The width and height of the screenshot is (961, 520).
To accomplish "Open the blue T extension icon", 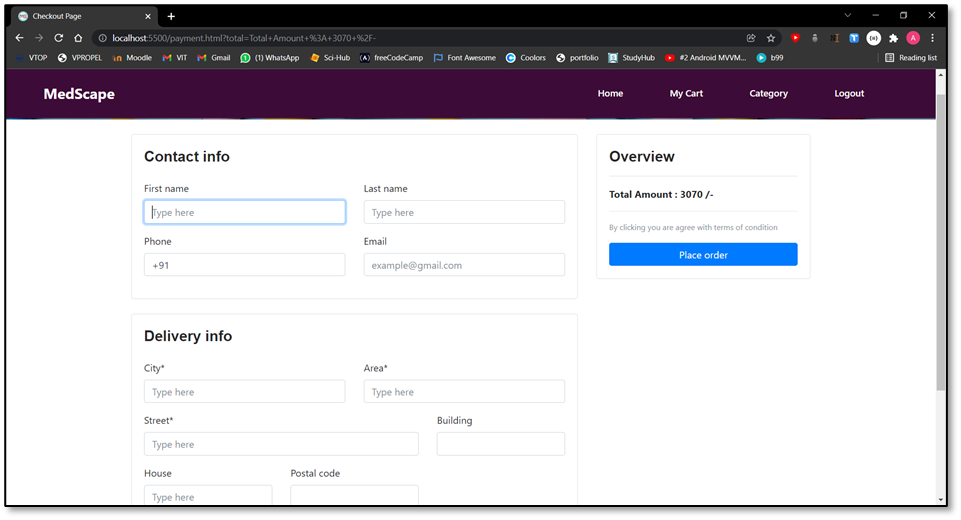I will pos(854,38).
